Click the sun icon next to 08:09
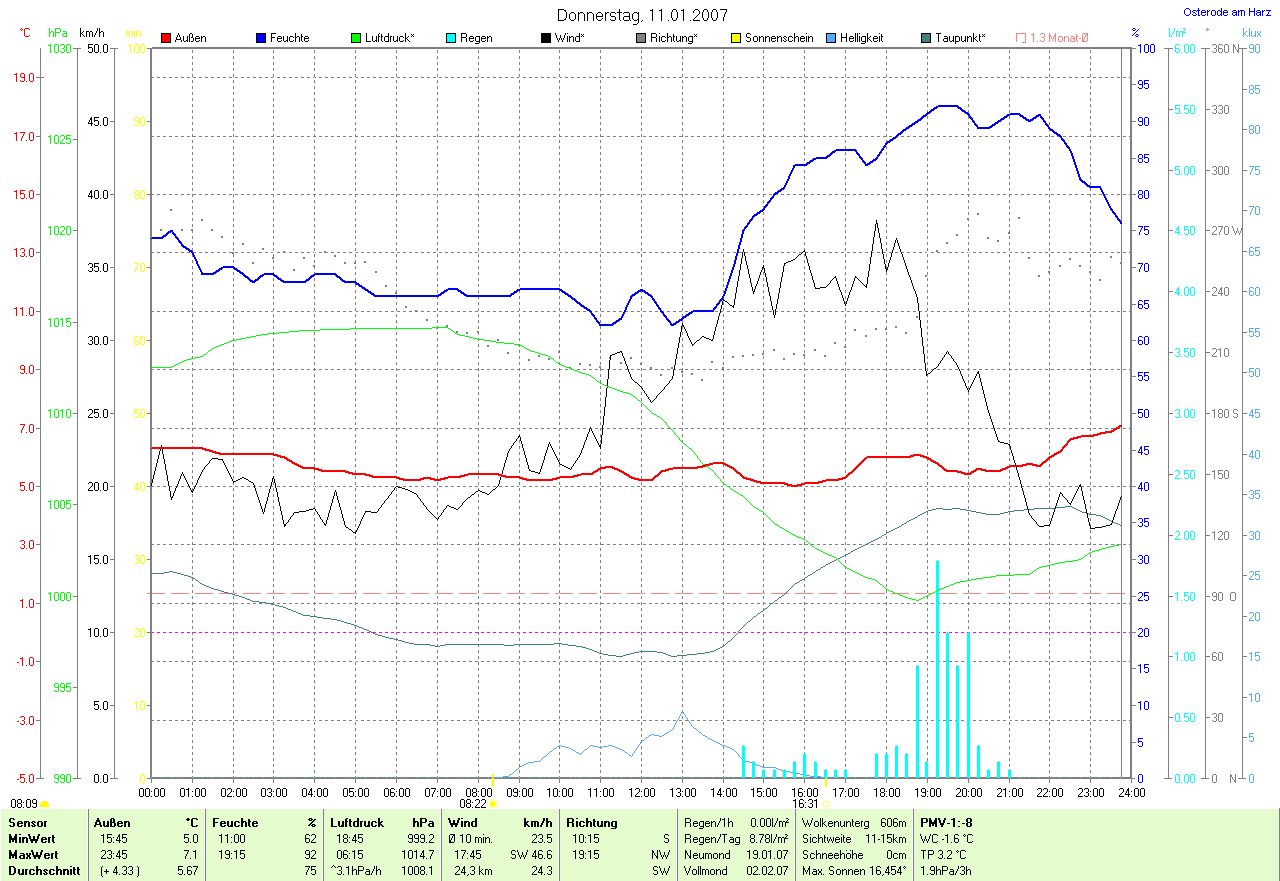Image resolution: width=1280 pixels, height=881 pixels. pos(45,803)
